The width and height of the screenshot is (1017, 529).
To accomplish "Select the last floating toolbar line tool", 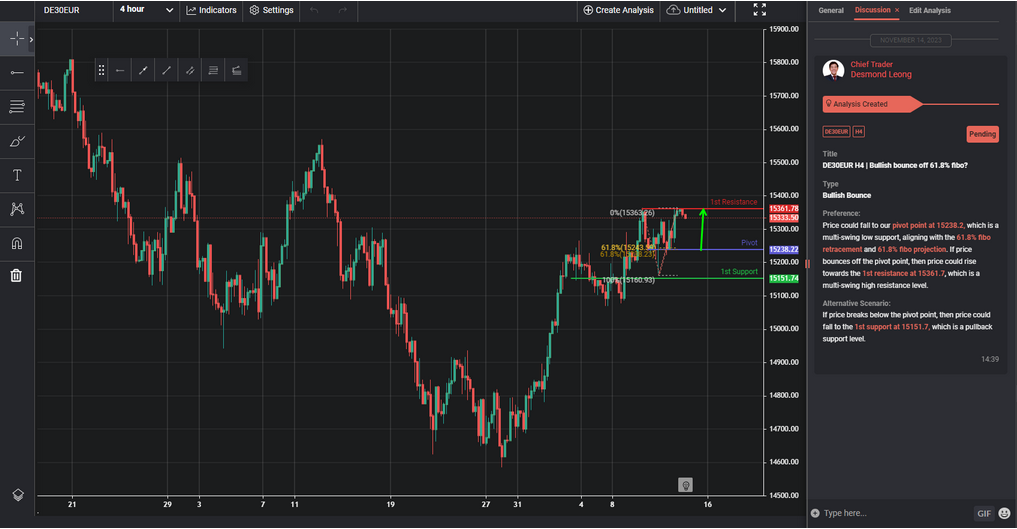I will [237, 71].
